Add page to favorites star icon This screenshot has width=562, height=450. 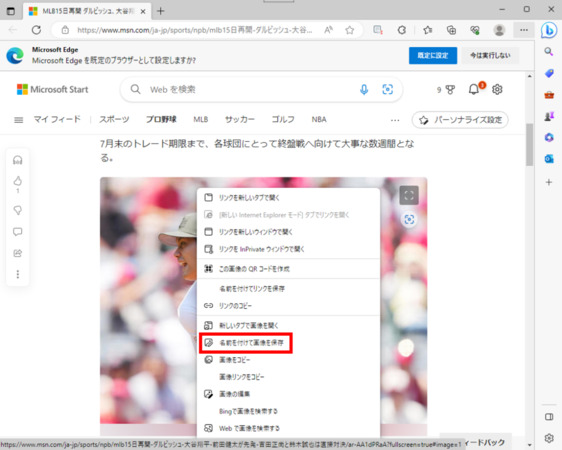point(350,30)
